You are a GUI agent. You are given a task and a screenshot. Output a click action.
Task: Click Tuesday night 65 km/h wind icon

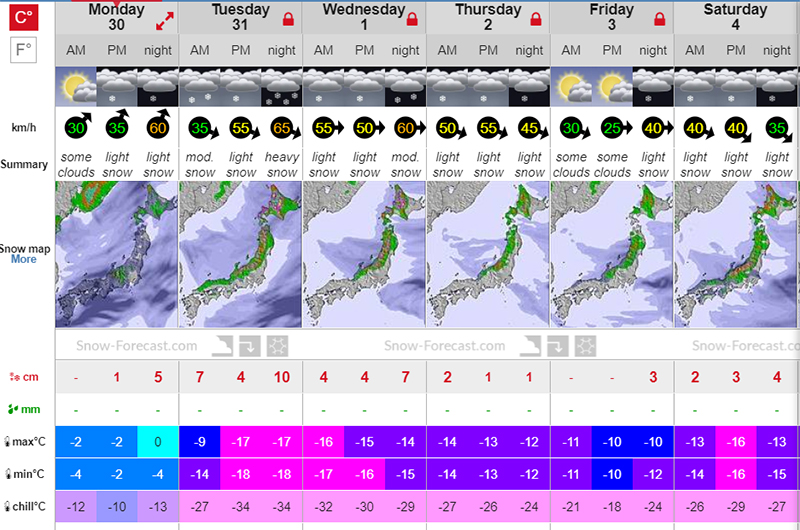(x=282, y=128)
